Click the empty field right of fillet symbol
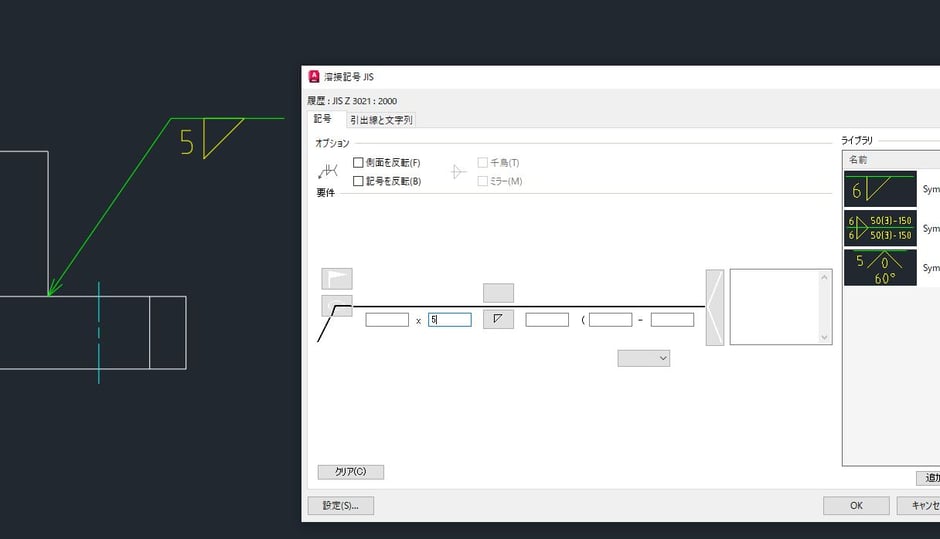Viewport: 940px width, 539px height. 547,320
